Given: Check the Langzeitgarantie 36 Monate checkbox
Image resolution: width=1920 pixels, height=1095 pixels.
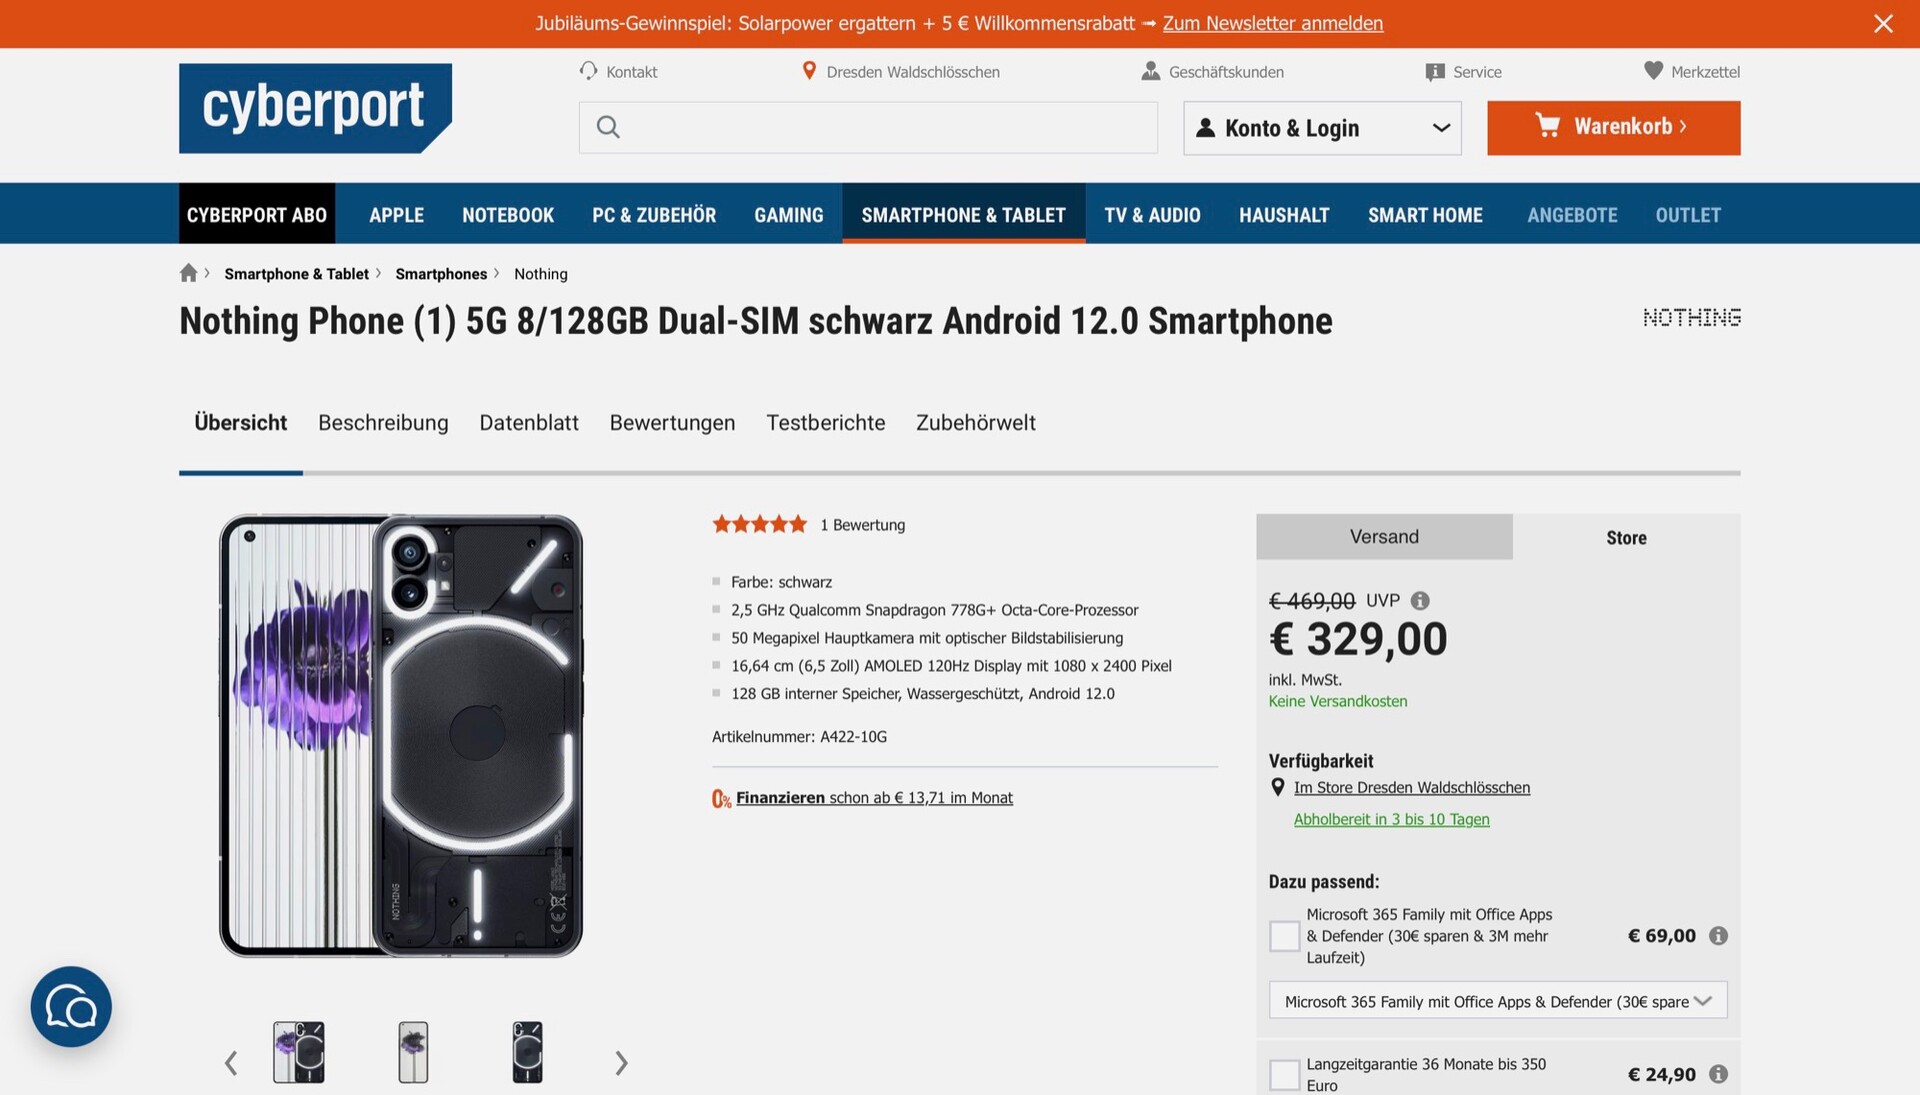Looking at the screenshot, I should (x=1284, y=1075).
